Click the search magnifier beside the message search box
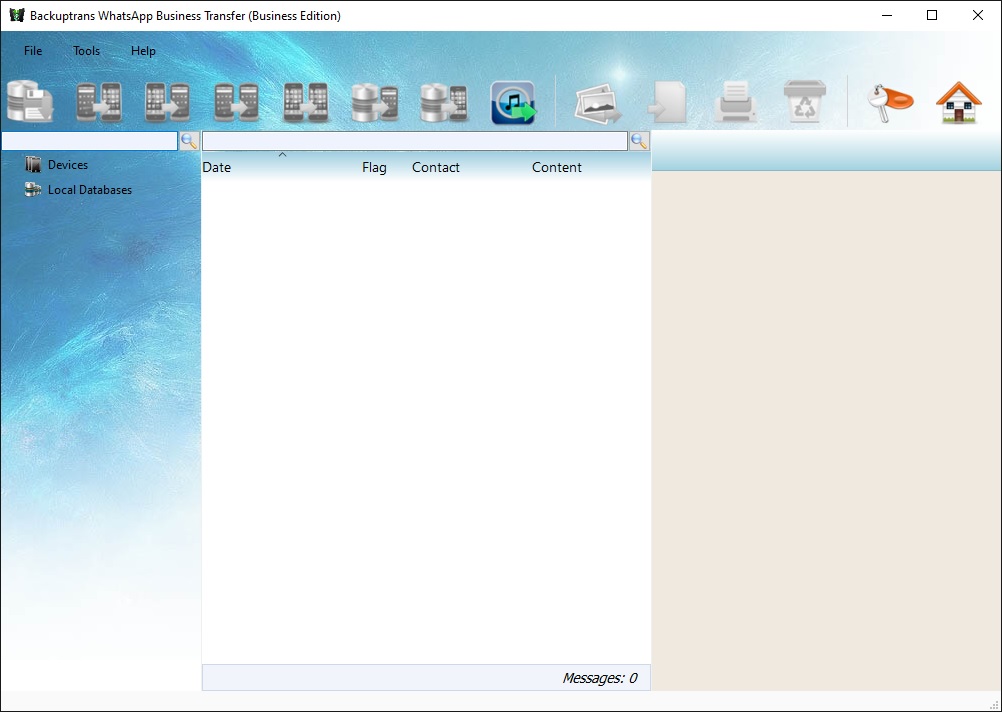1002x712 pixels. [x=639, y=141]
